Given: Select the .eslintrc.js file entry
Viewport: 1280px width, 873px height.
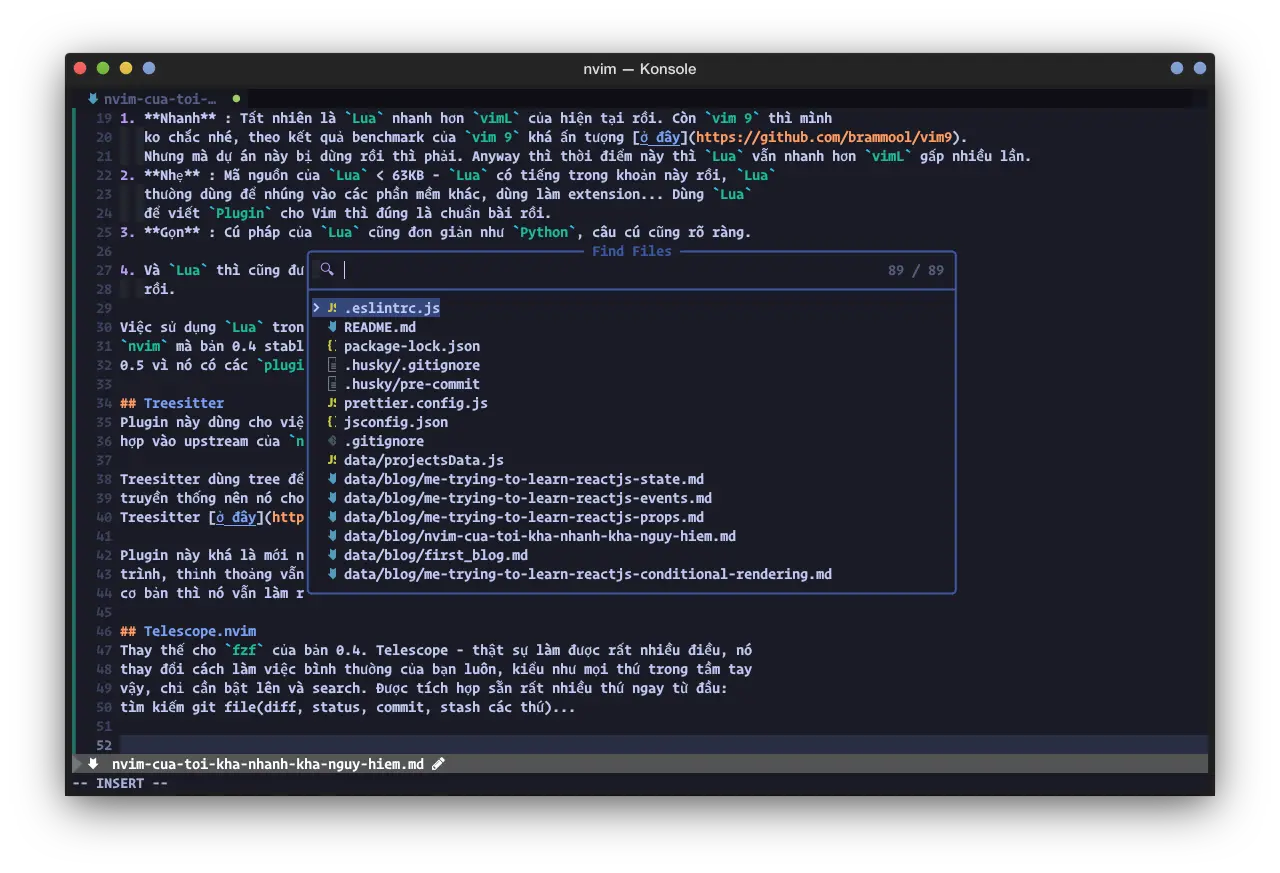Looking at the screenshot, I should click(392, 308).
